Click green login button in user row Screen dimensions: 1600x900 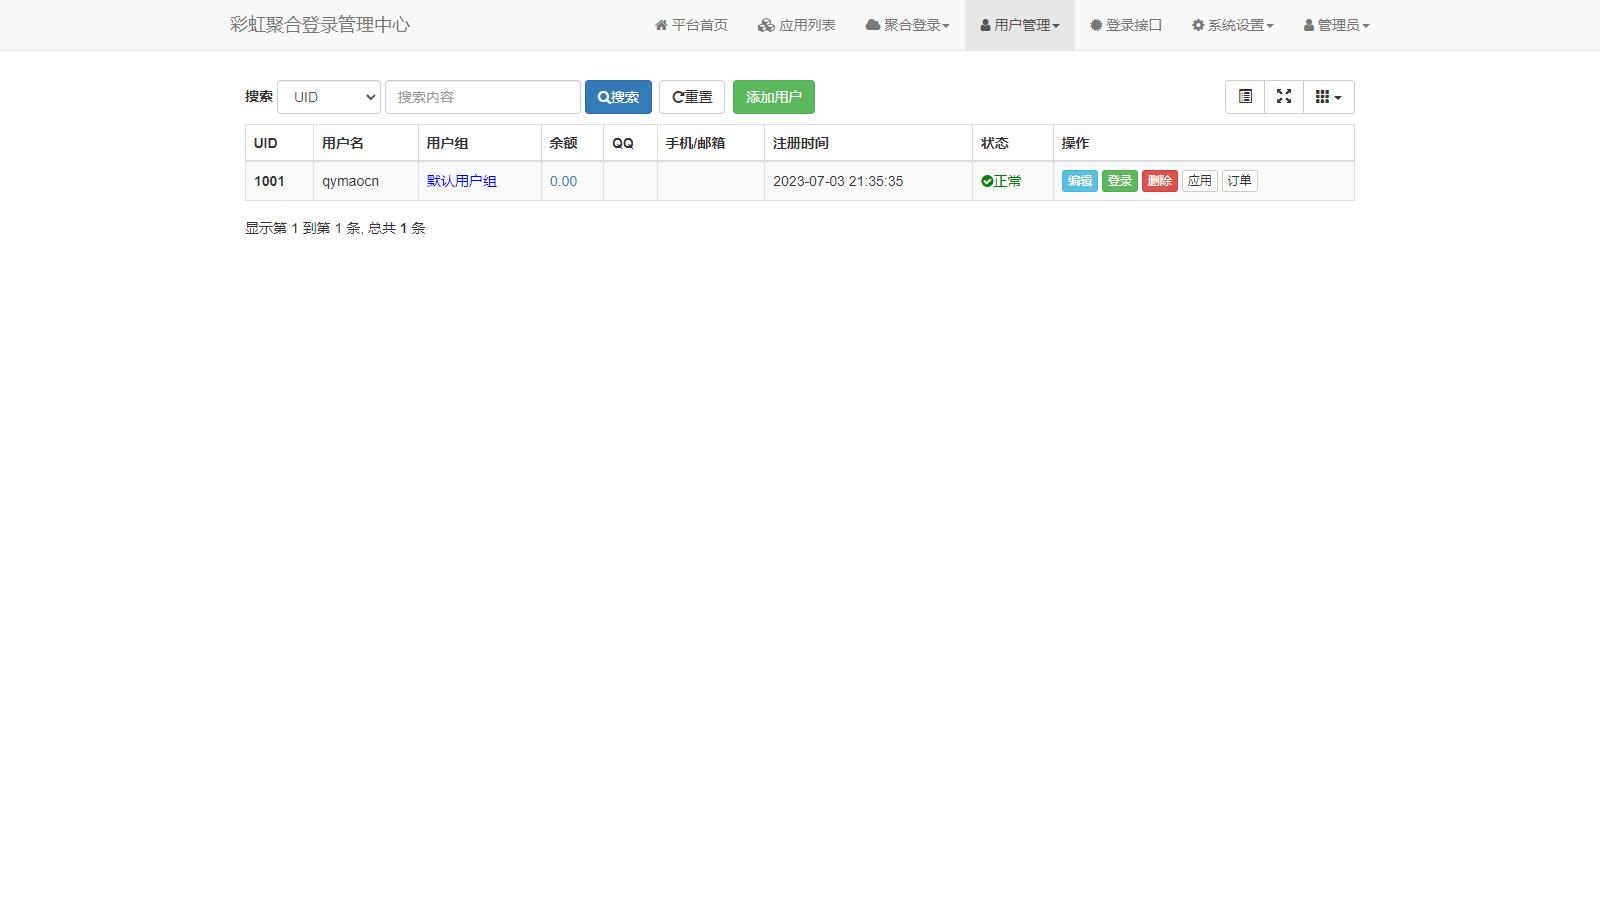coord(1119,181)
